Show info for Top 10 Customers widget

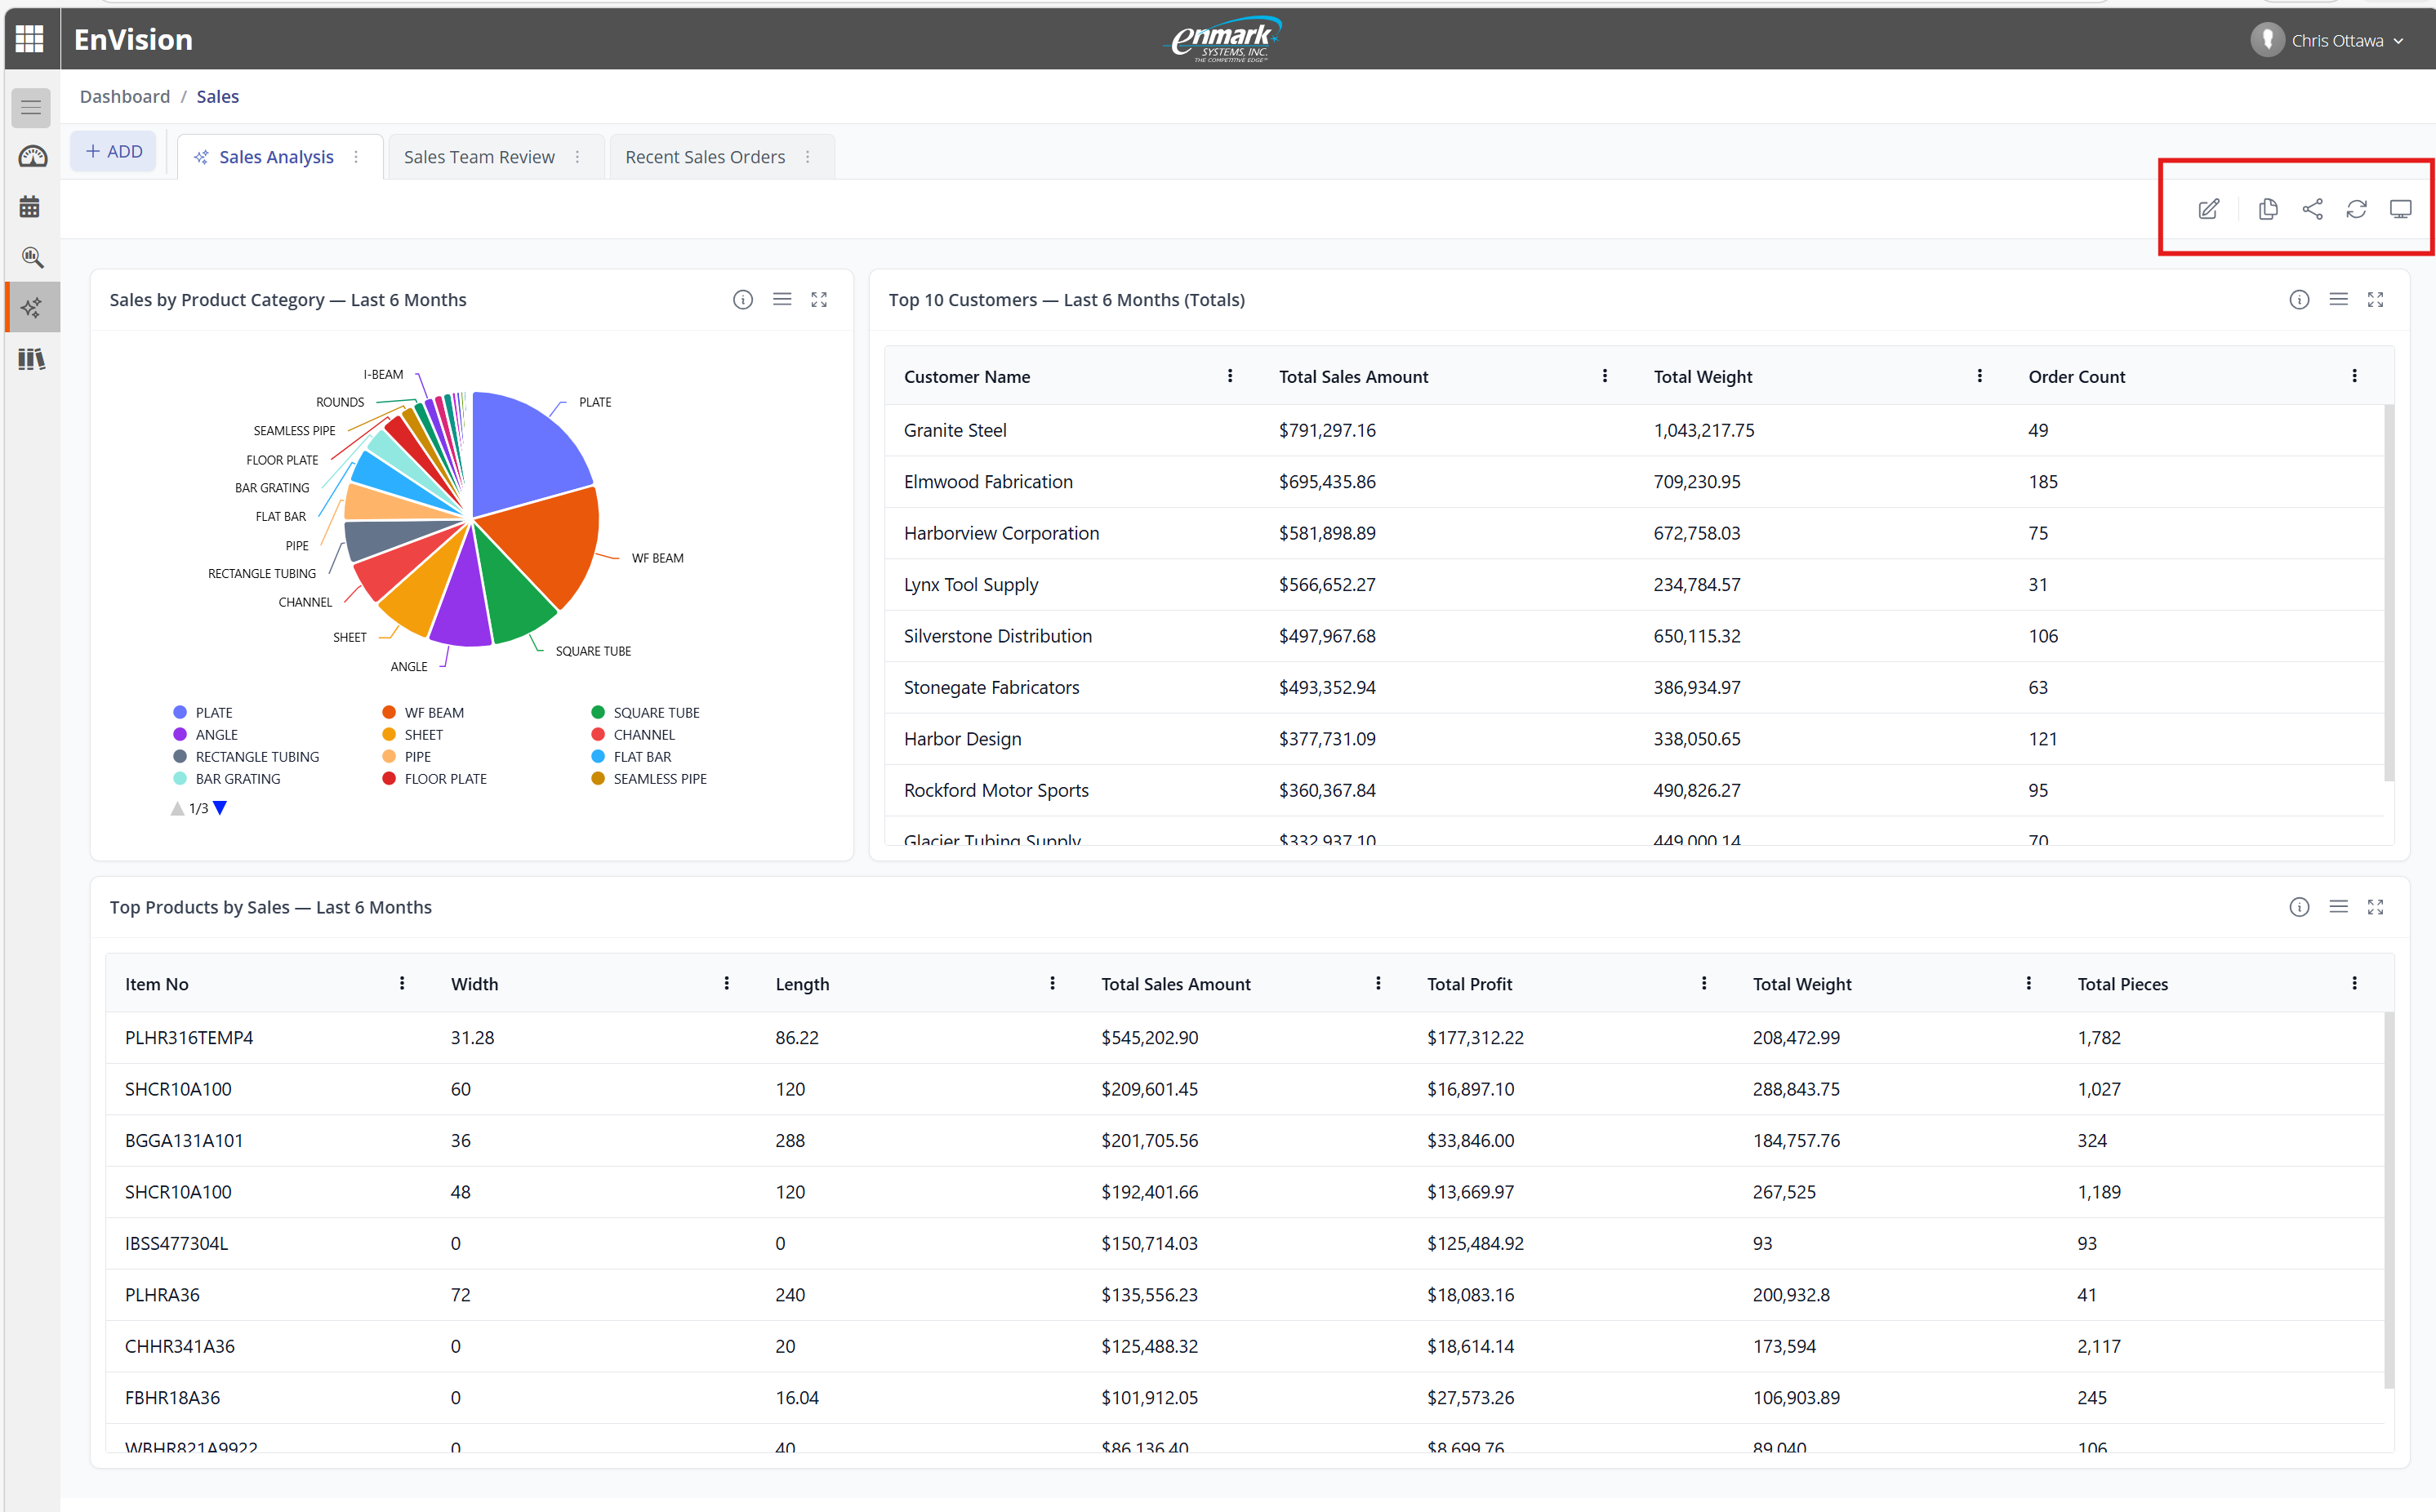(x=2299, y=300)
